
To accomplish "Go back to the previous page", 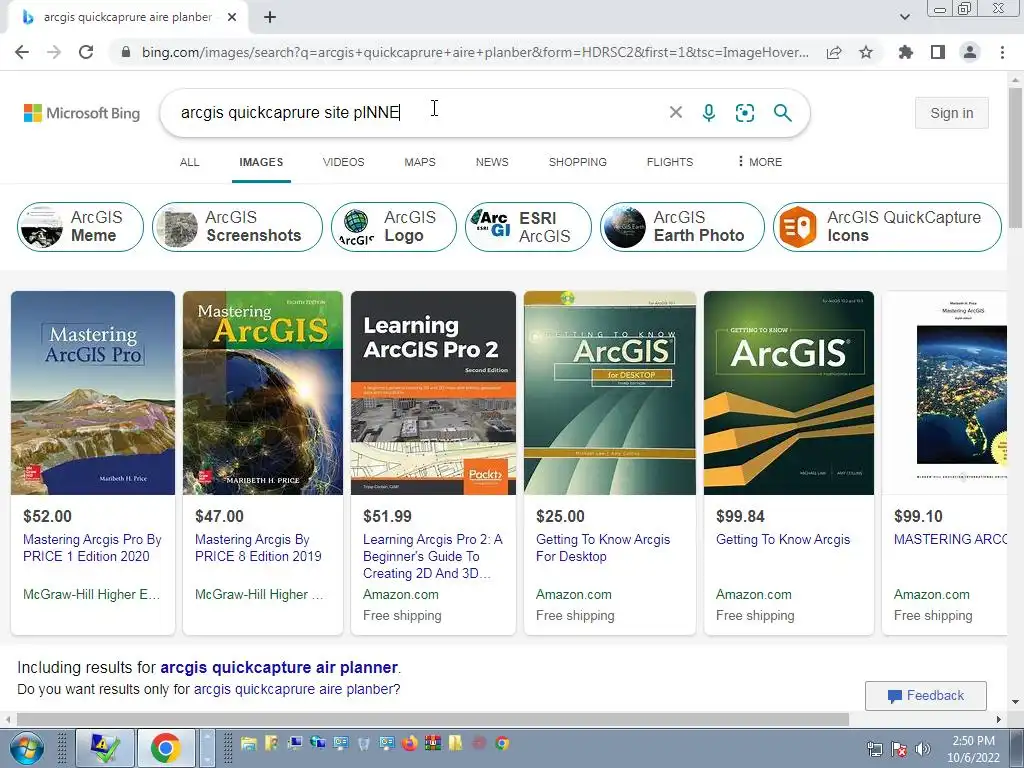I will [x=22, y=52].
